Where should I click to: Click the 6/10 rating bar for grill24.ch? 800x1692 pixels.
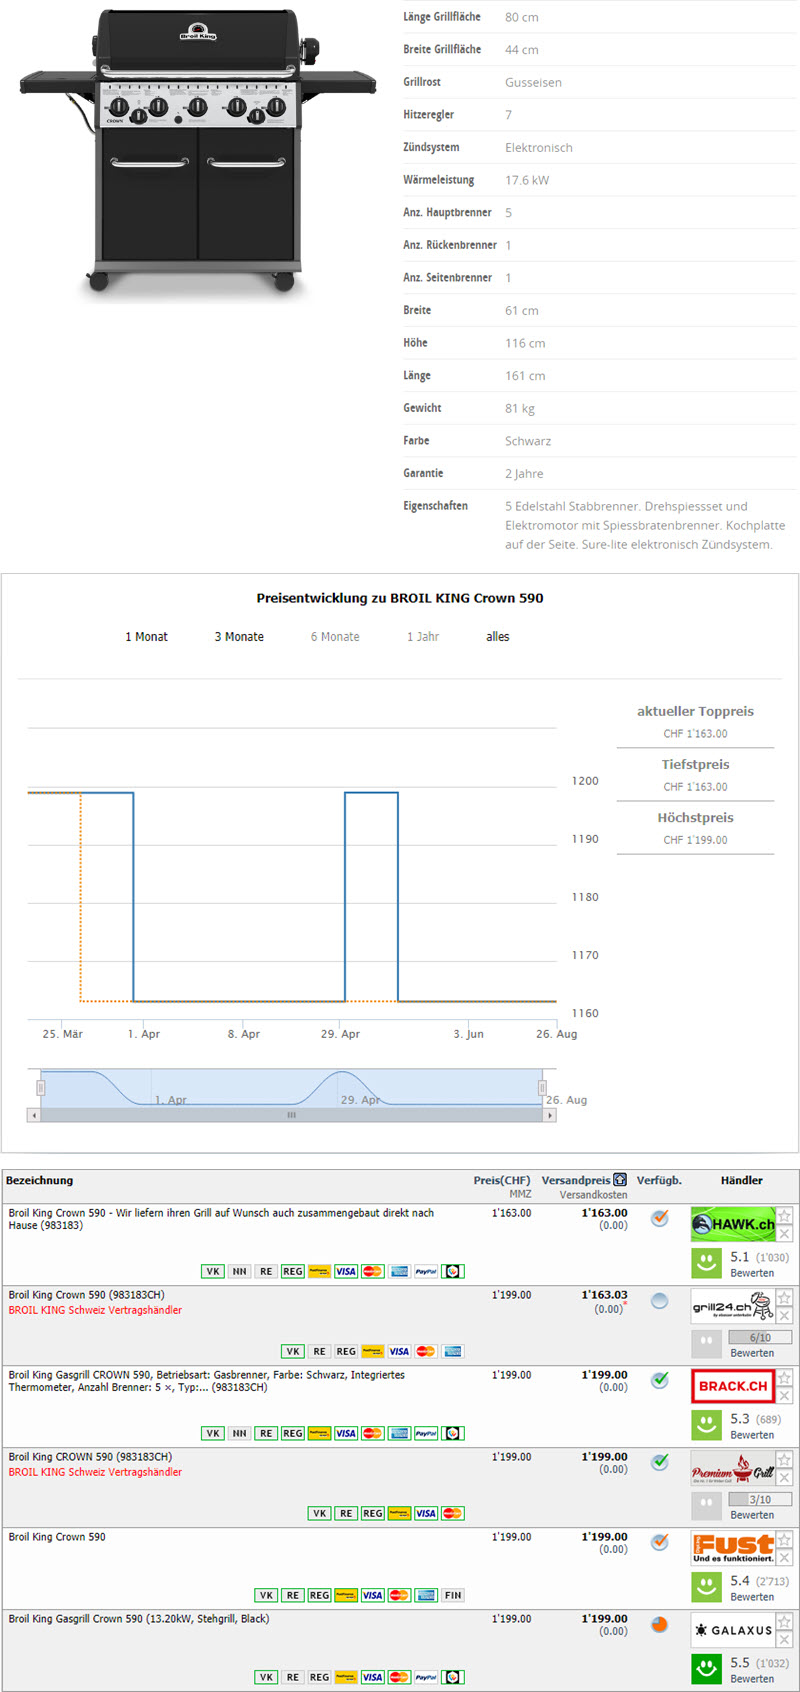(x=760, y=1337)
